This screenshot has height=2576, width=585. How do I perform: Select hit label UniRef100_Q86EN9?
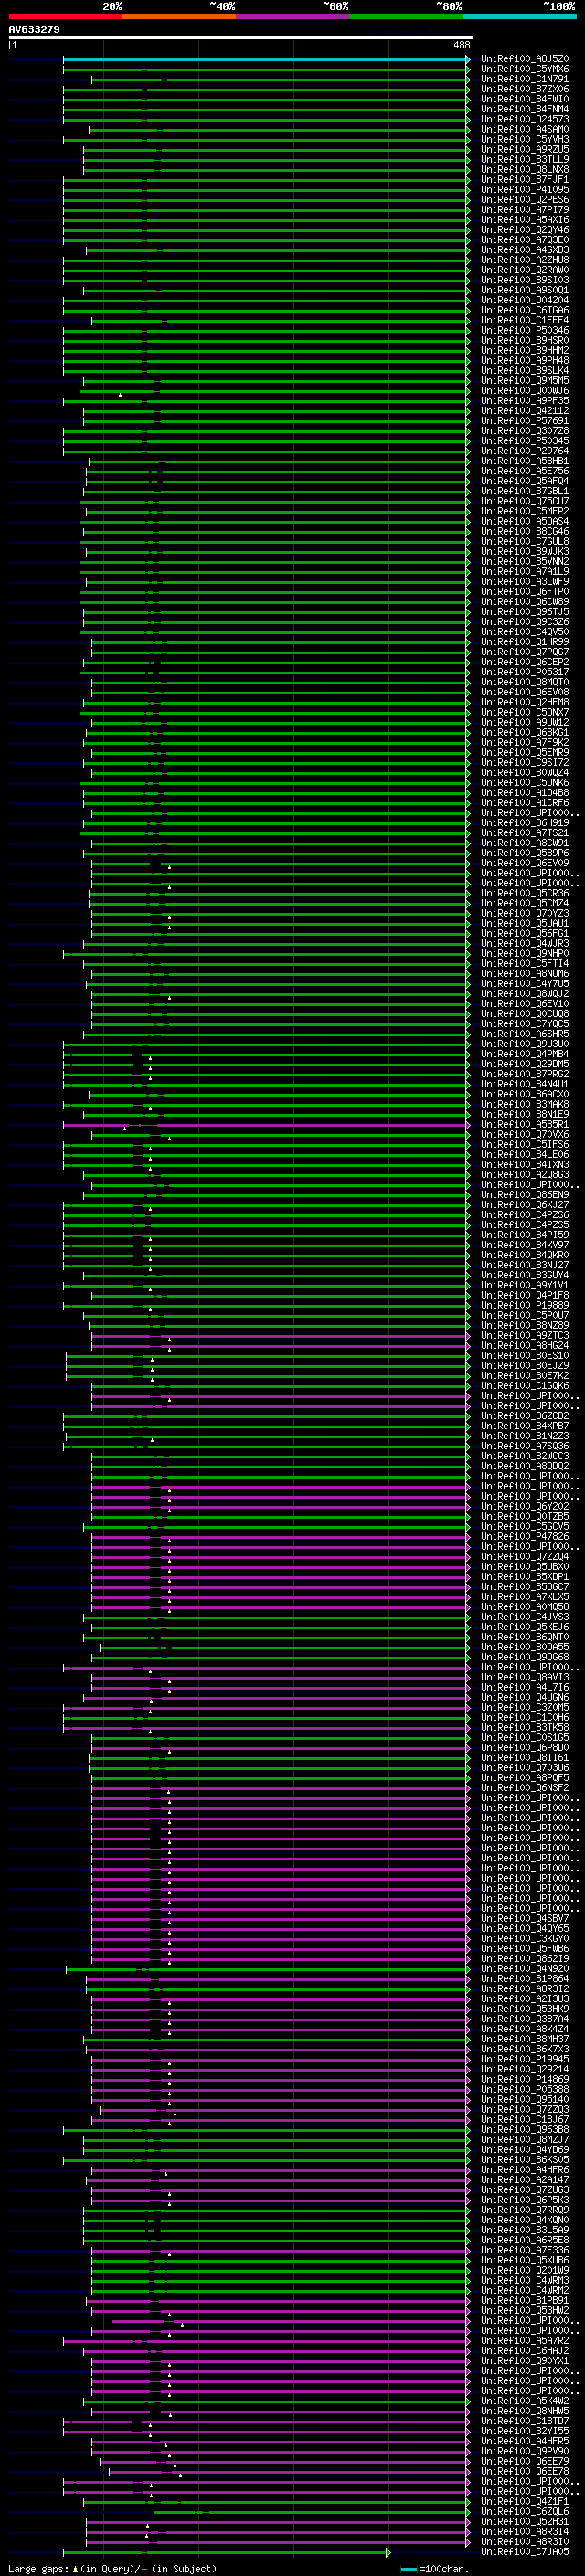[x=525, y=1195]
